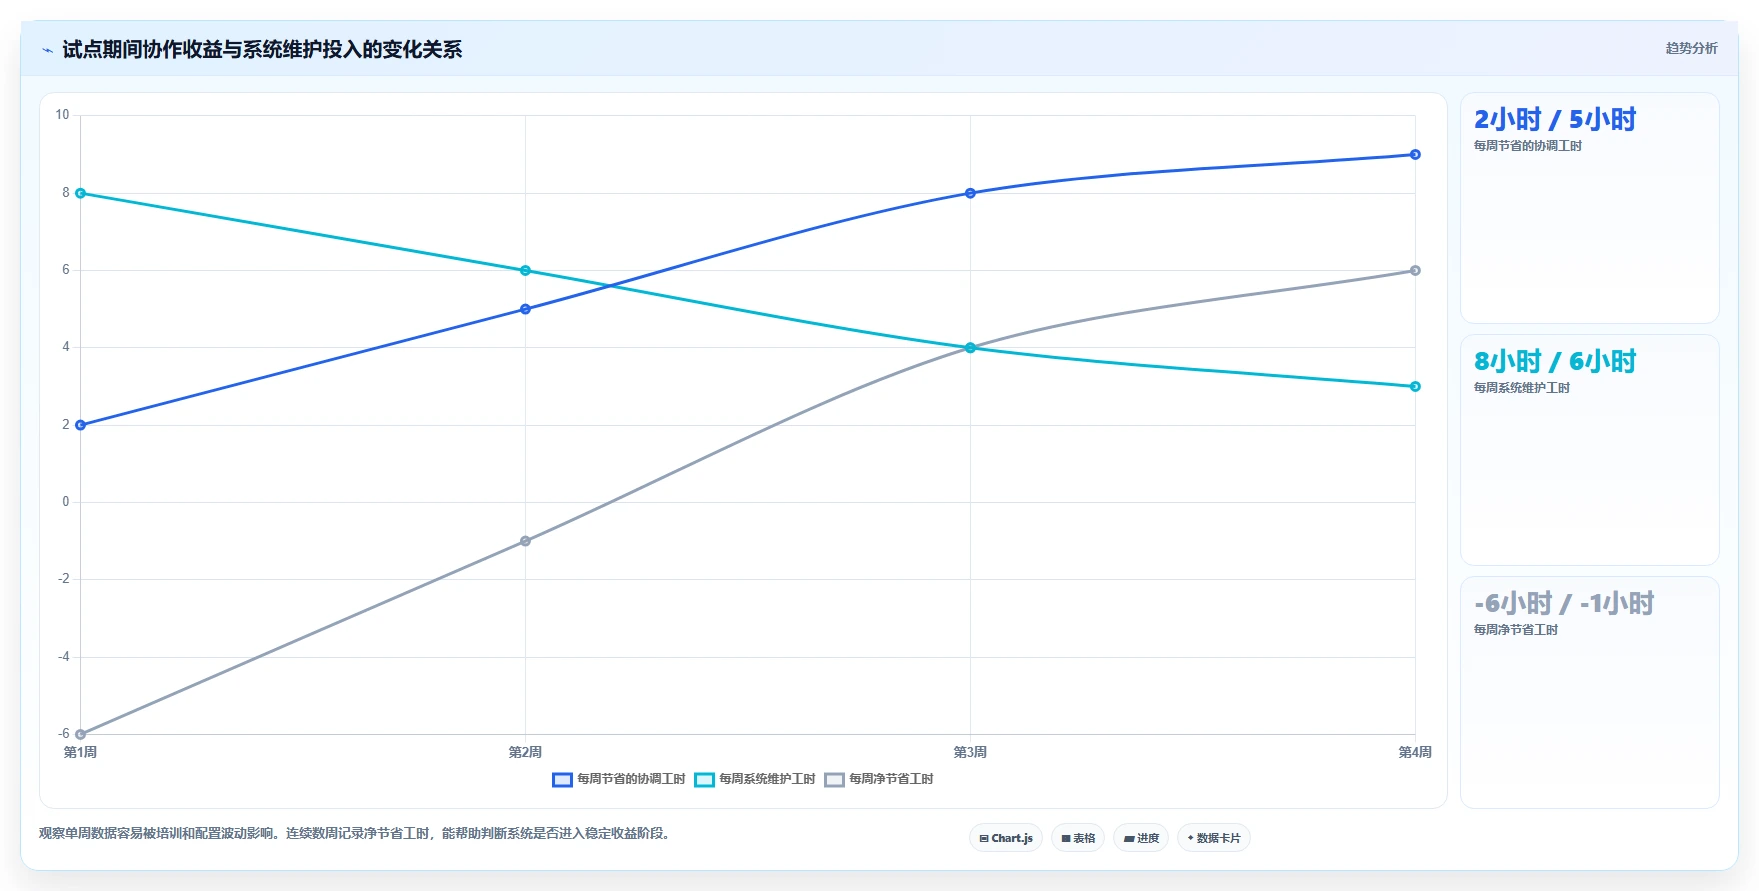Screen dimensions: 1759x891
Task: Click the blue data point at 第1周 (value 2)
Action: coord(80,425)
